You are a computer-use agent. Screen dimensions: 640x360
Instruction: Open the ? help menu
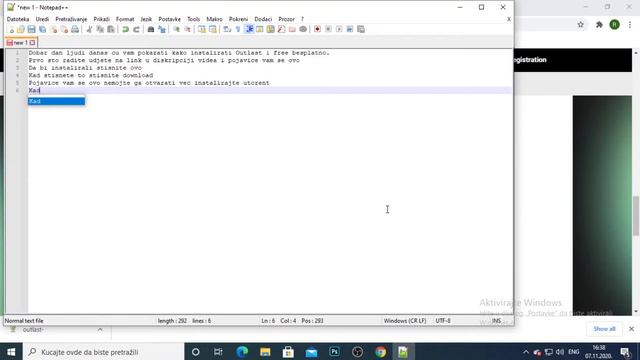tap(302, 19)
